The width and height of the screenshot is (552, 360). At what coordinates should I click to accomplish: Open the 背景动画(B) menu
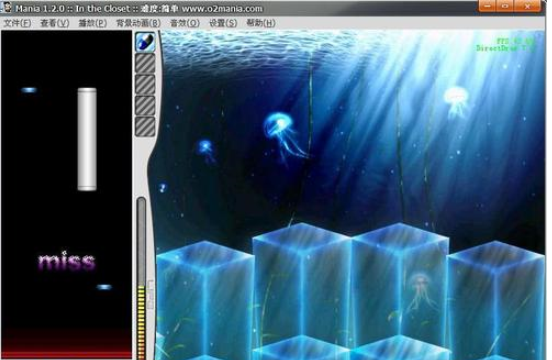(138, 23)
